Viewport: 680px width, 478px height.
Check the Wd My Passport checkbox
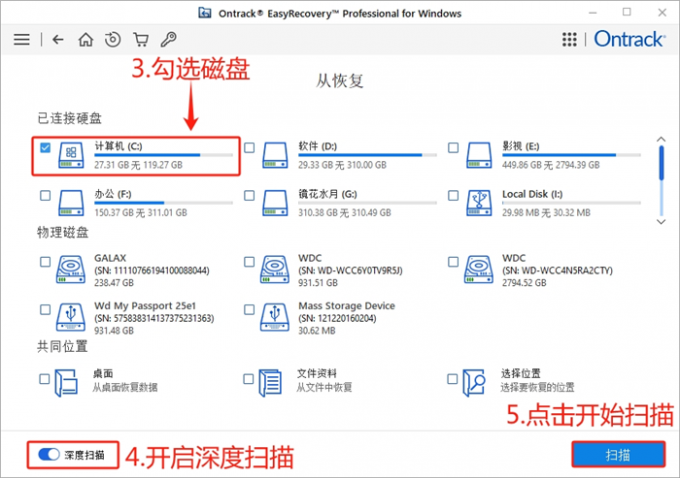point(45,310)
